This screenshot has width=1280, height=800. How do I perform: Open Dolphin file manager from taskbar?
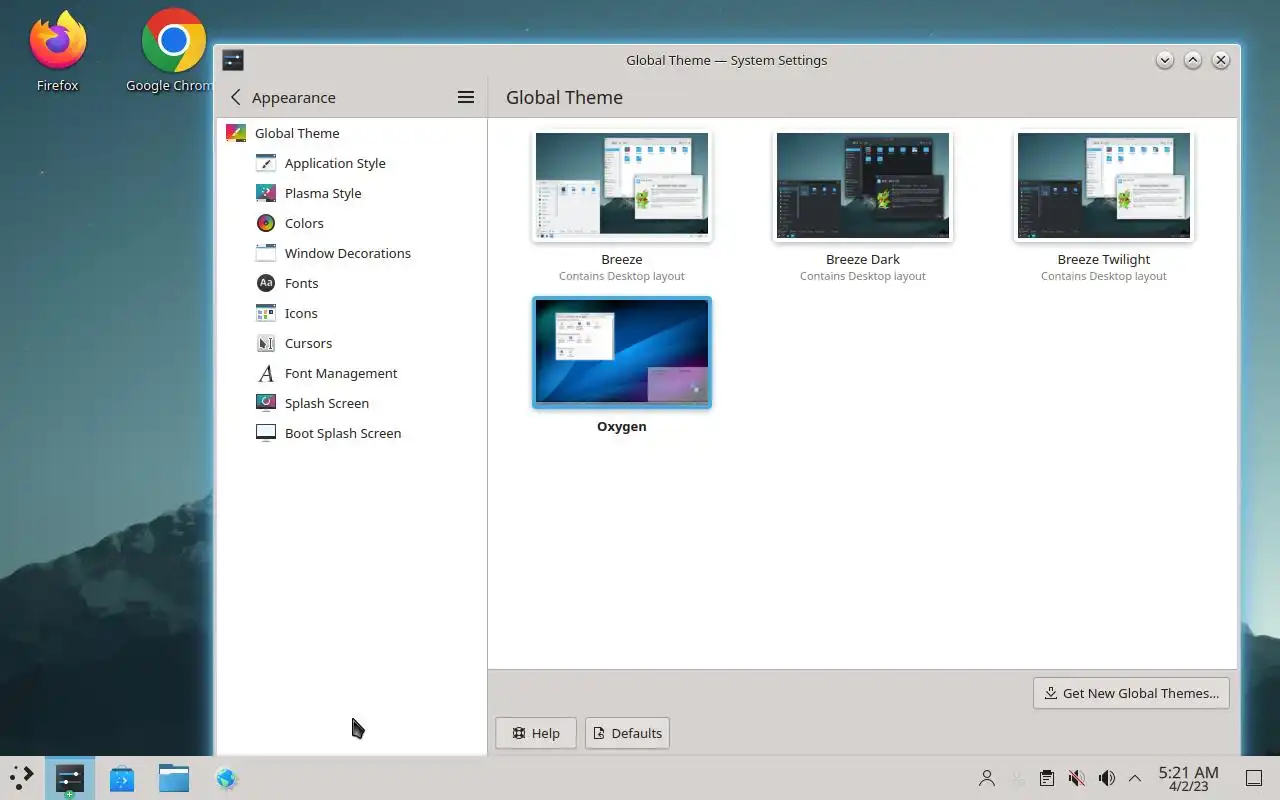point(174,778)
